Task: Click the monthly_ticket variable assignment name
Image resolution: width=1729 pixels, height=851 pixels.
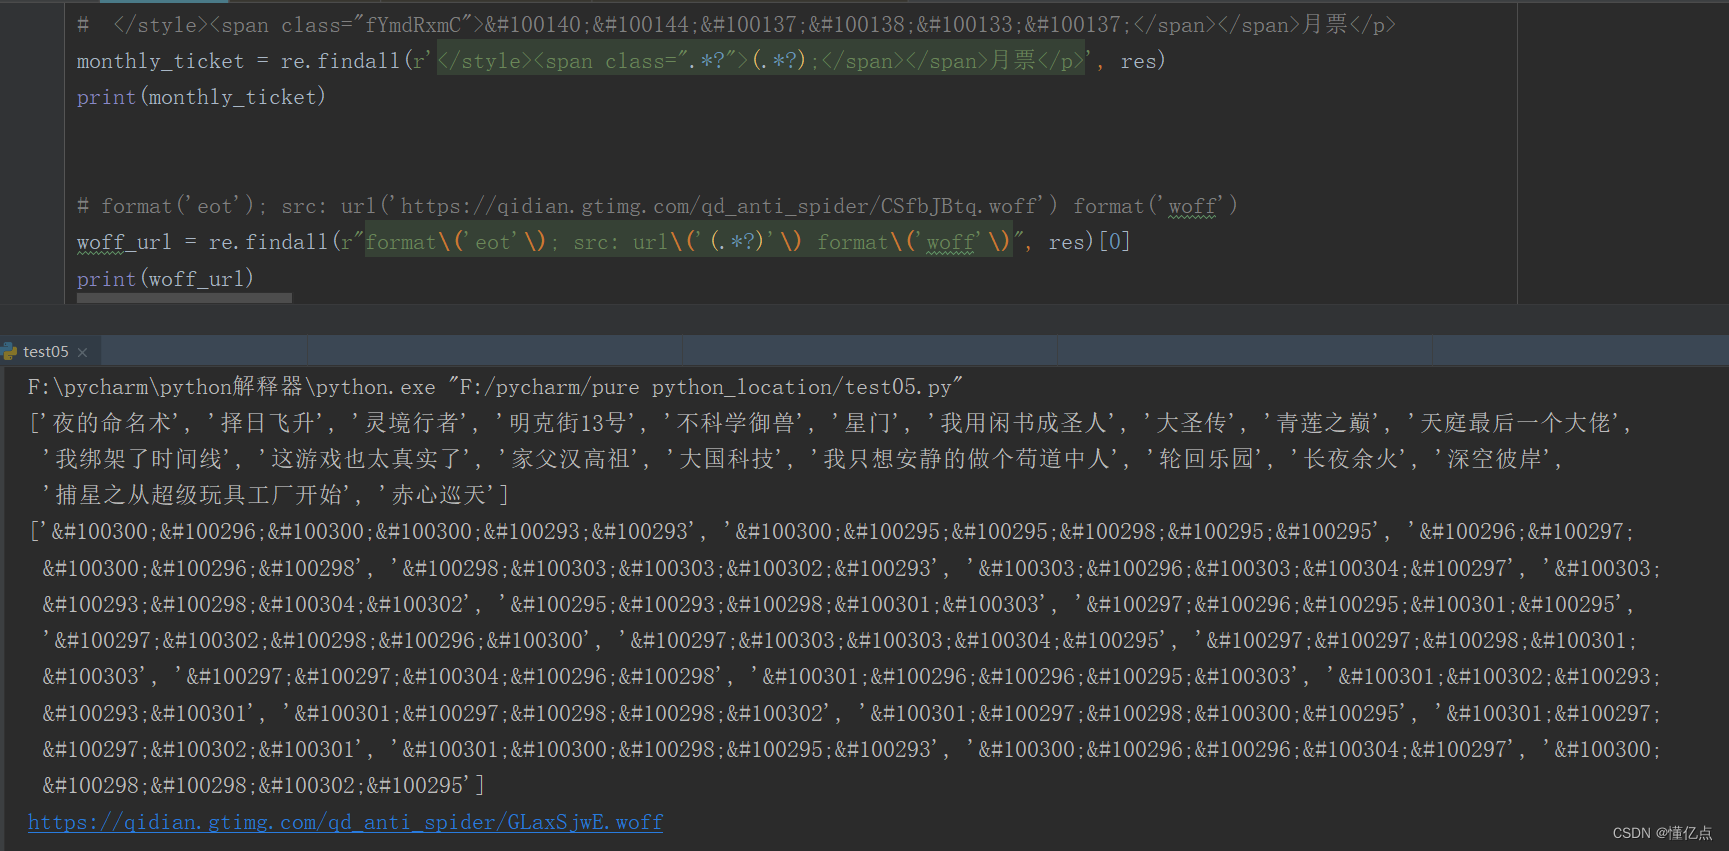Action: (160, 61)
